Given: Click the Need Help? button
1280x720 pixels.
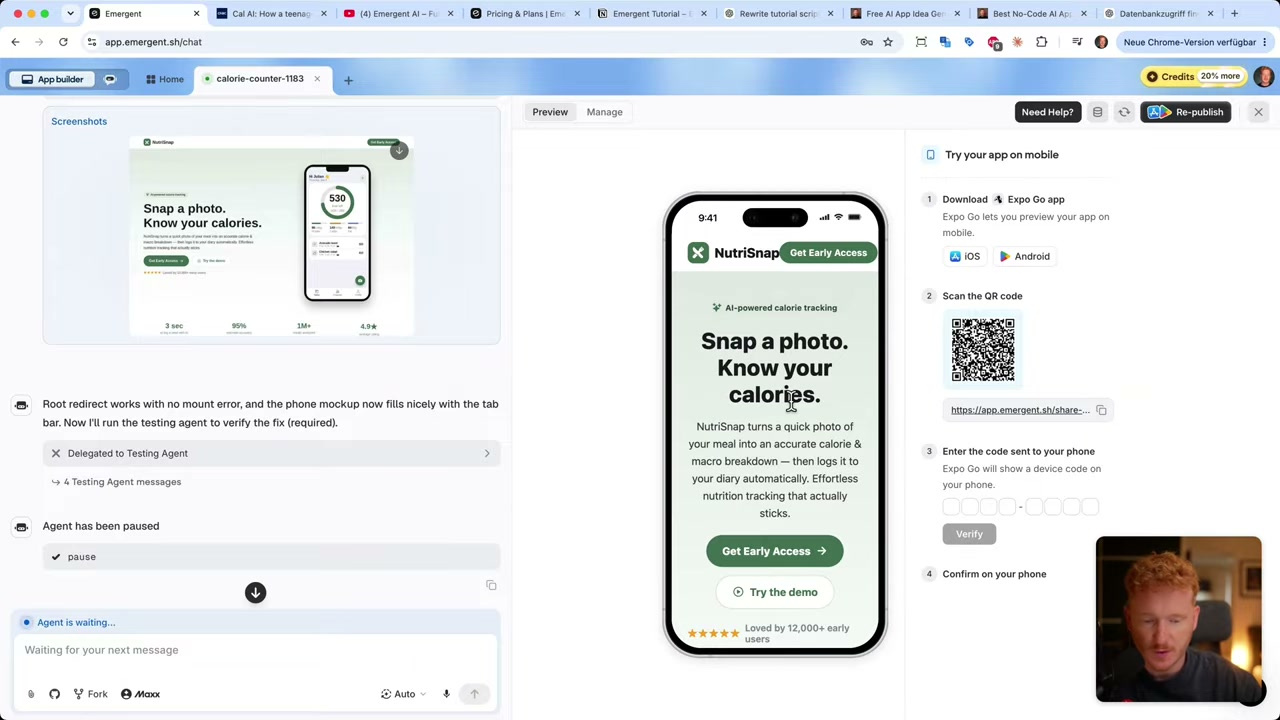Looking at the screenshot, I should coord(1047,112).
